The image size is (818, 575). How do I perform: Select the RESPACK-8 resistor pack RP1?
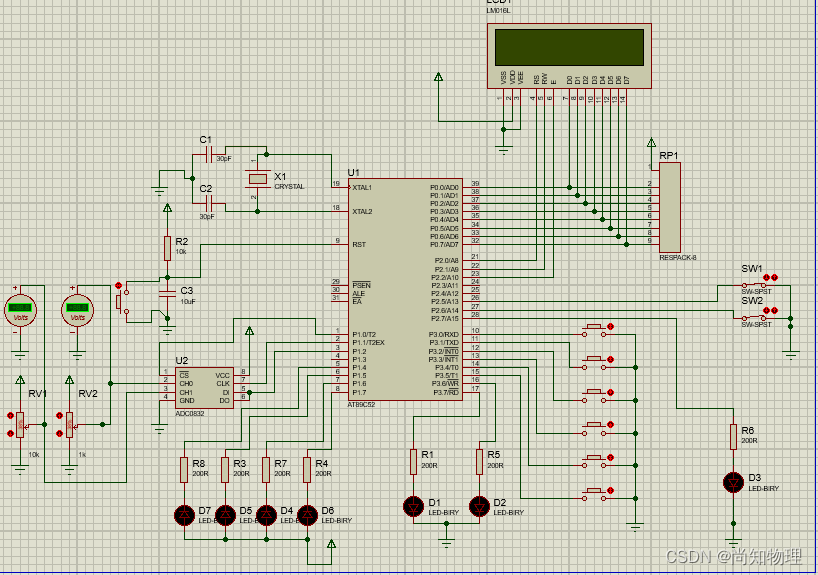[x=670, y=207]
